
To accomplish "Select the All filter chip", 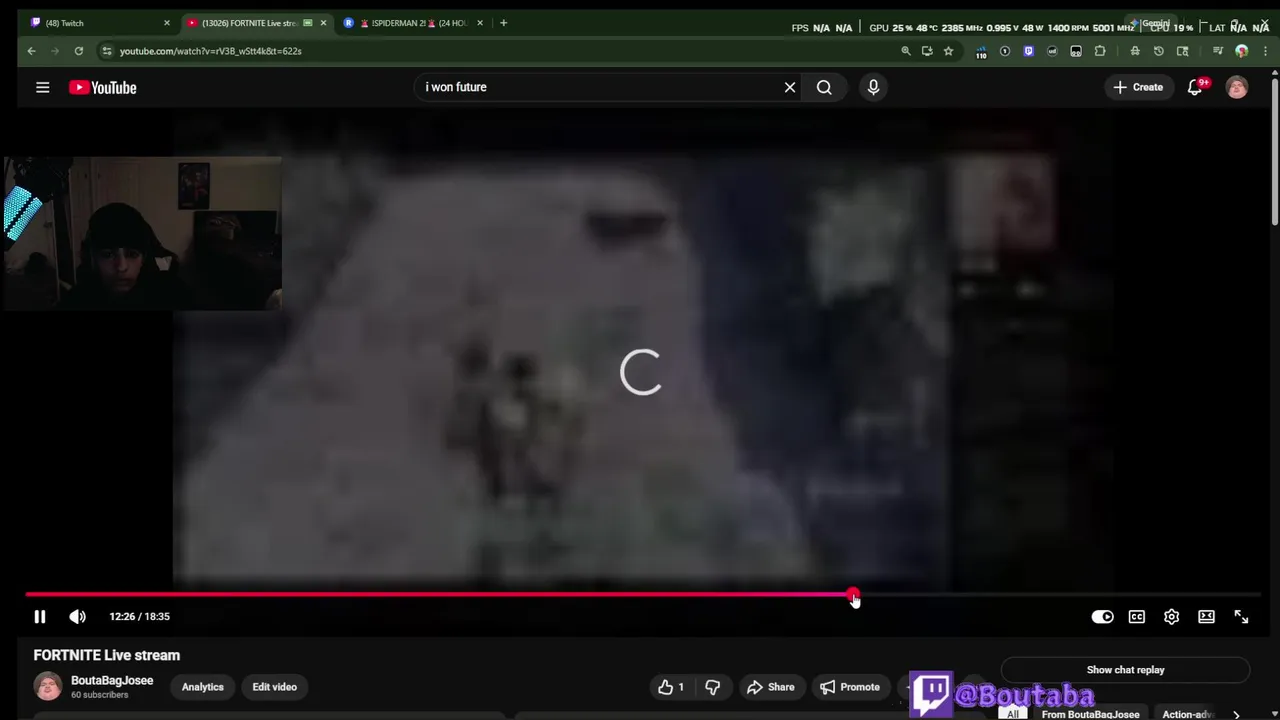I will [1013, 714].
